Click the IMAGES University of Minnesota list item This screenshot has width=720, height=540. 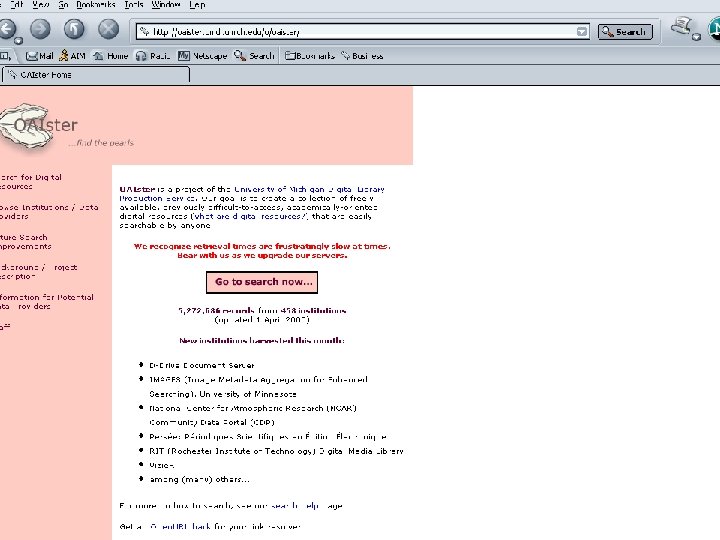coord(258,387)
